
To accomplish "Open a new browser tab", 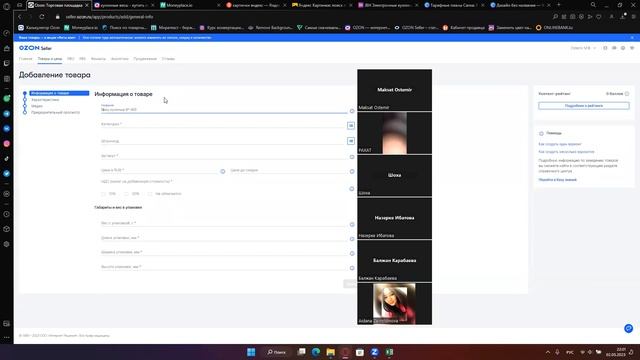I will coord(558,5).
